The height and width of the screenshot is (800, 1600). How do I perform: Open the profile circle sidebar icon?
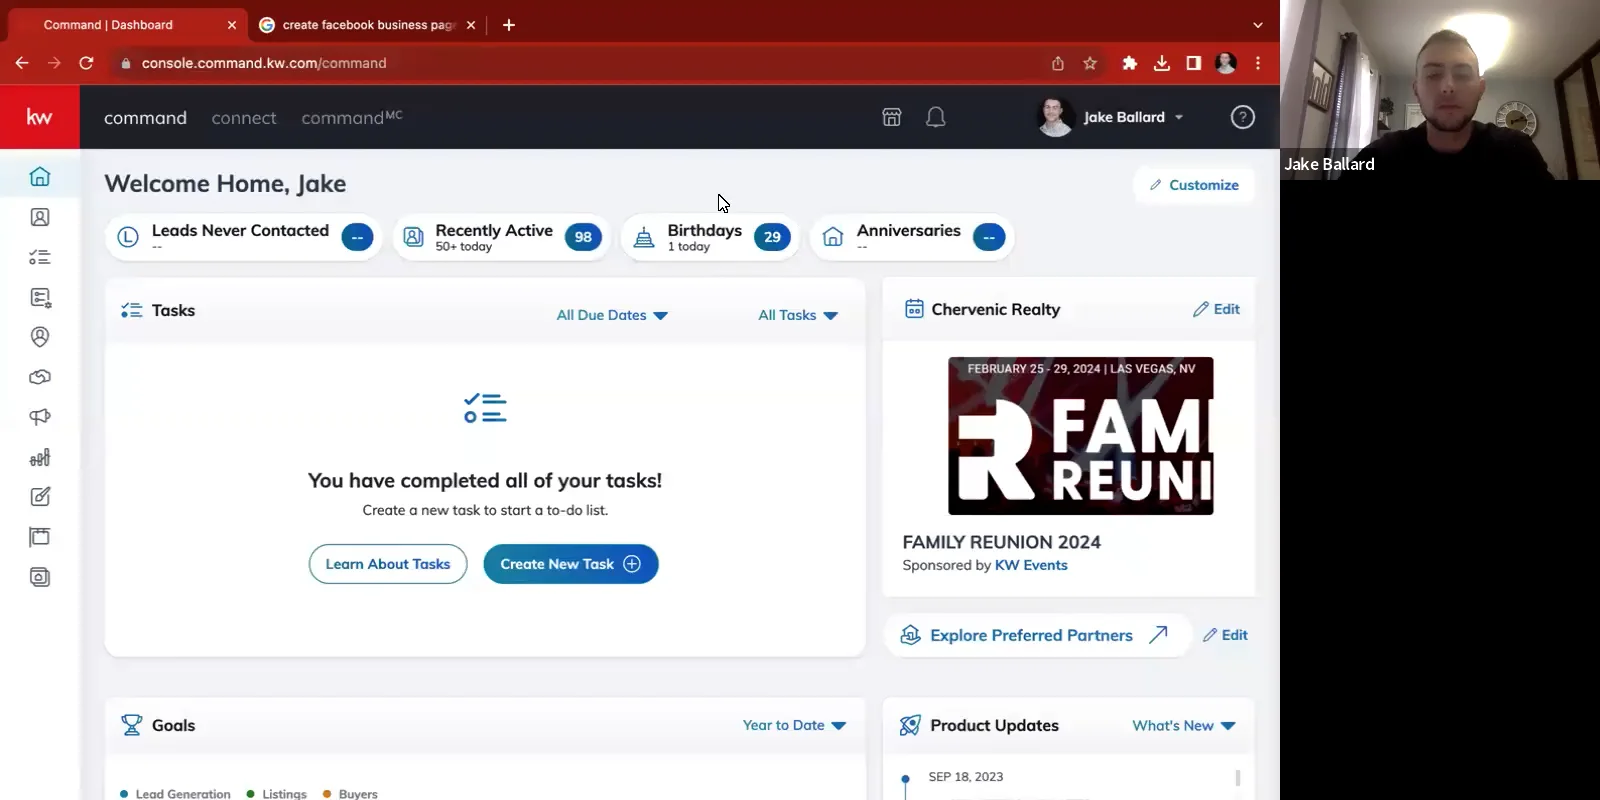pos(40,337)
